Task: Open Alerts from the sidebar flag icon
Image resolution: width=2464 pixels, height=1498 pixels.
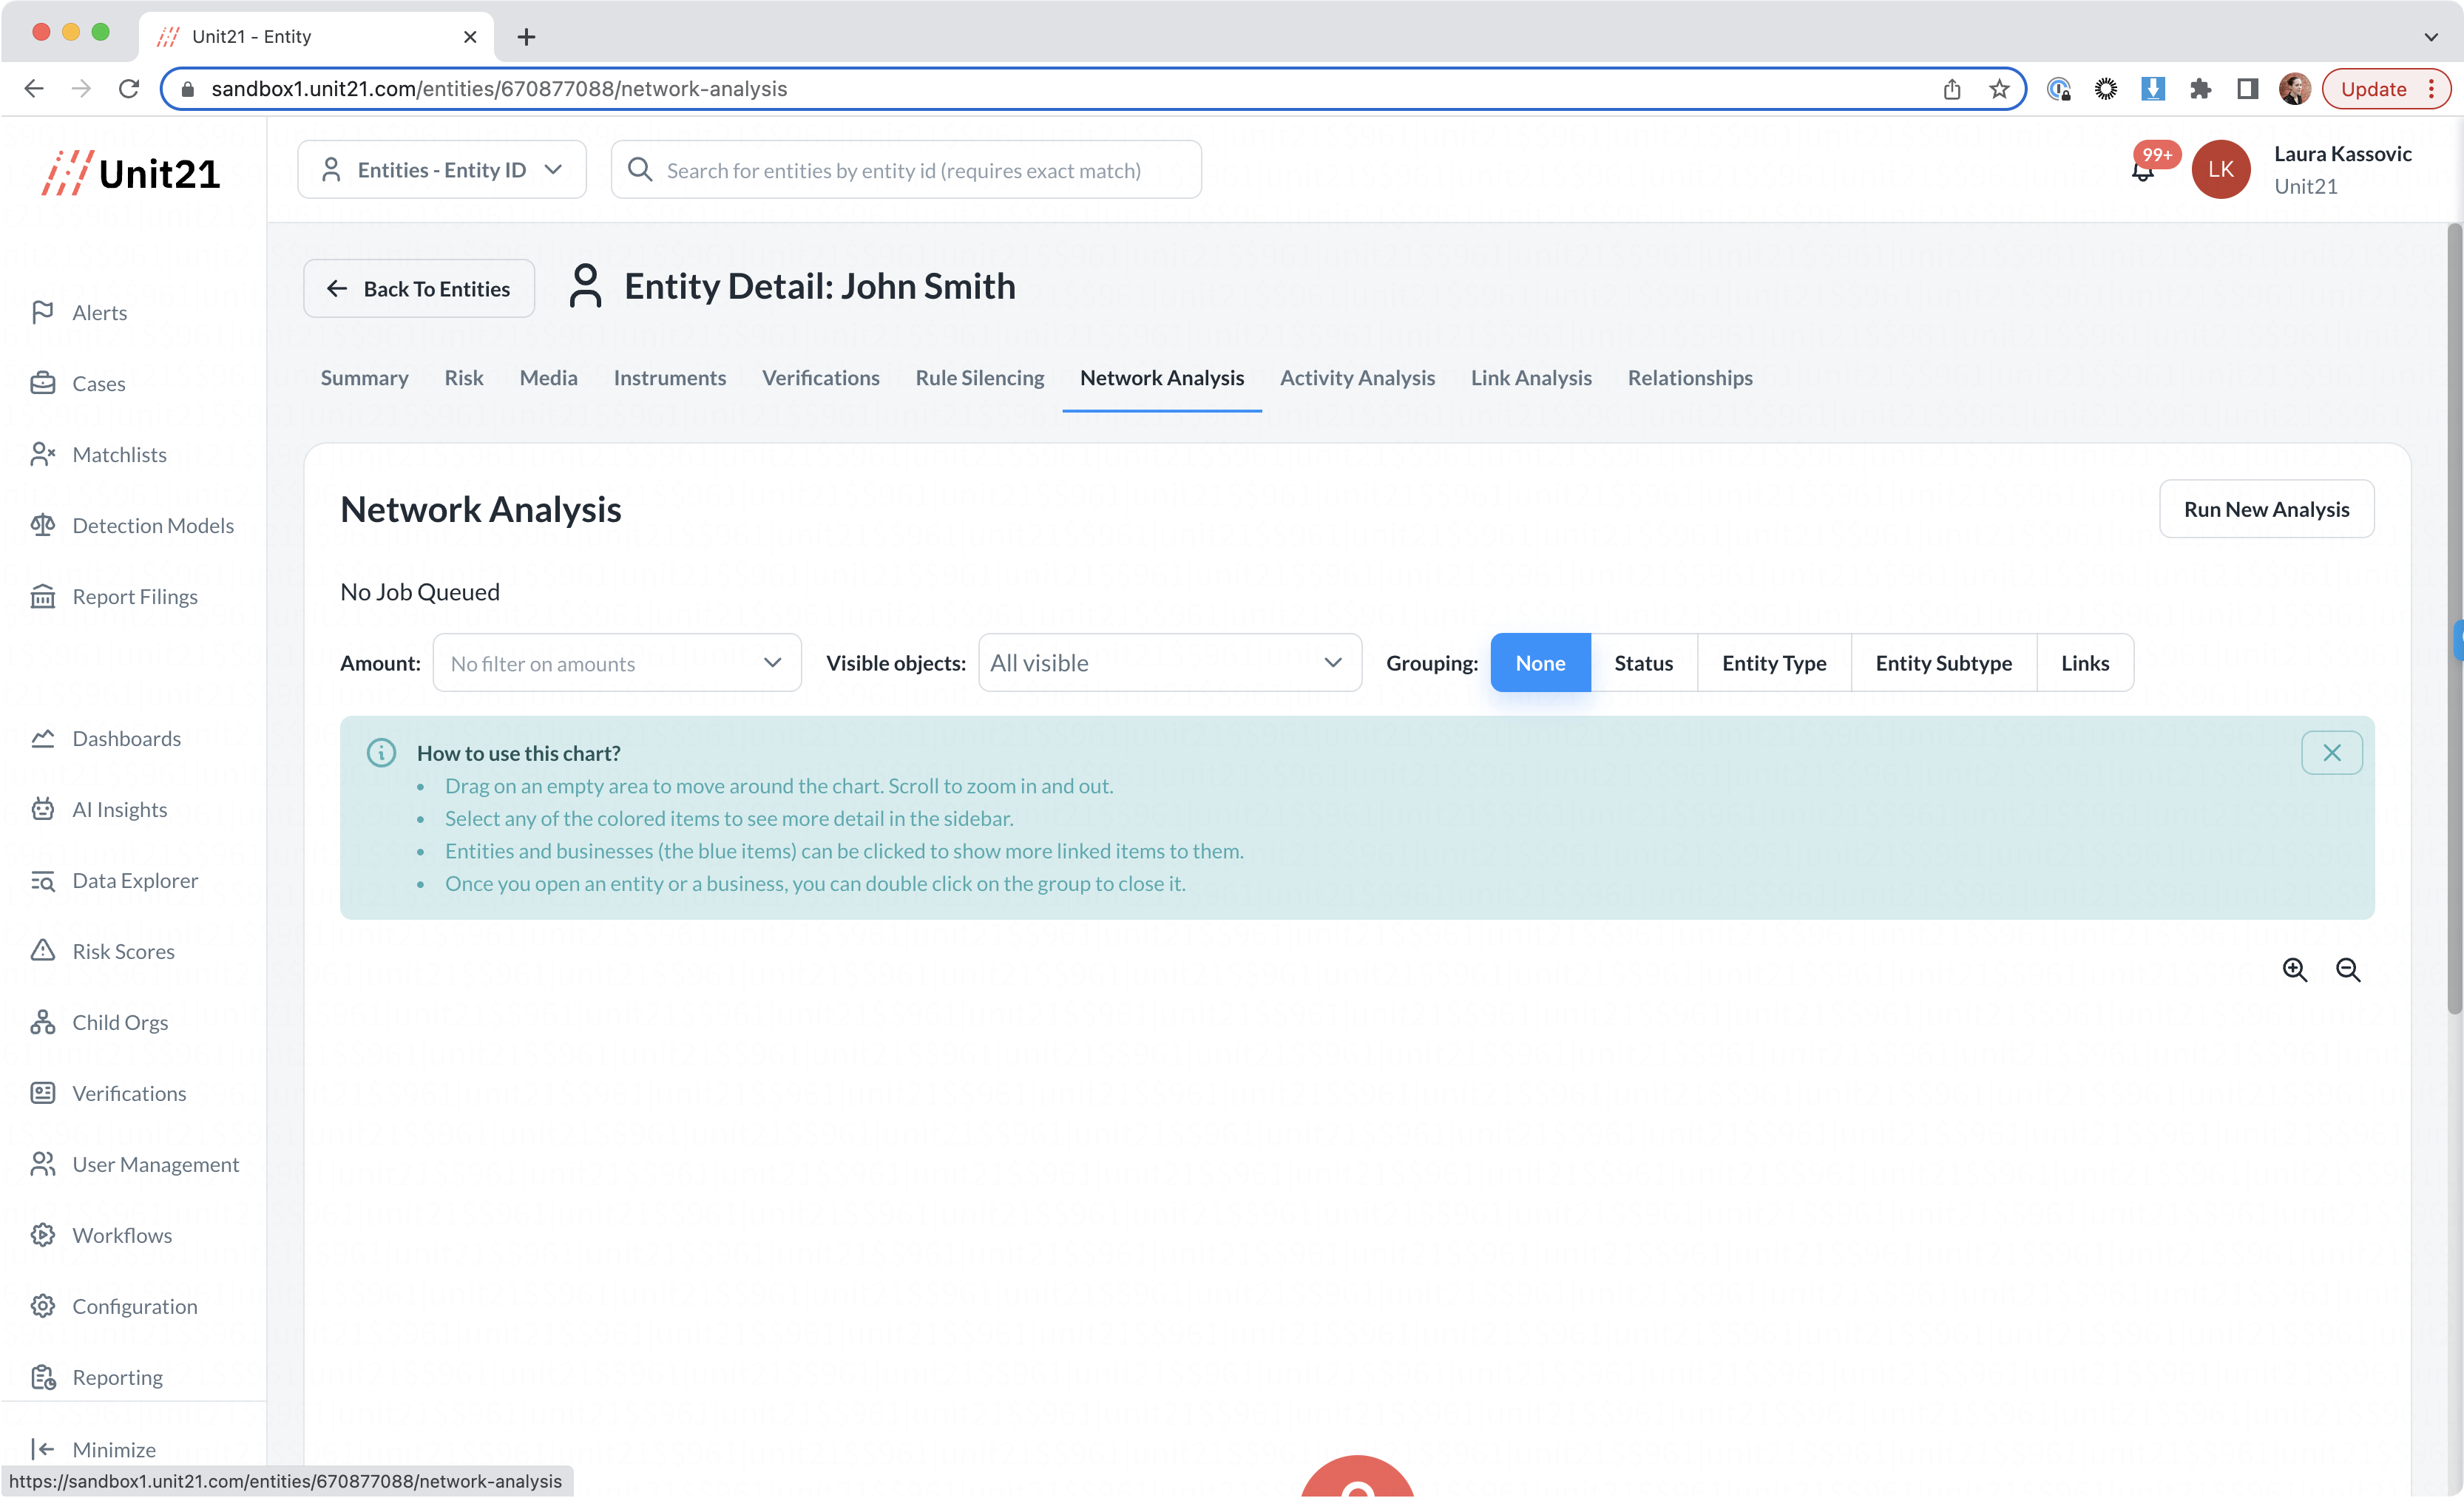Action: click(43, 312)
